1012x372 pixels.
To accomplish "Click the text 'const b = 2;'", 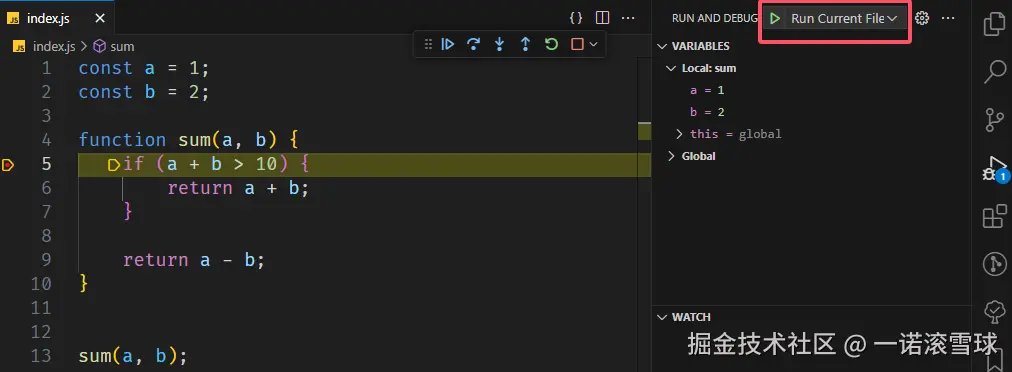I will [144, 92].
